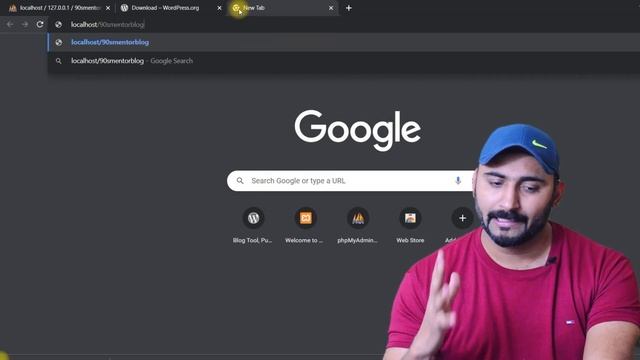
Task: Open the Welcome to XAMPP shortcut
Action: (305, 225)
